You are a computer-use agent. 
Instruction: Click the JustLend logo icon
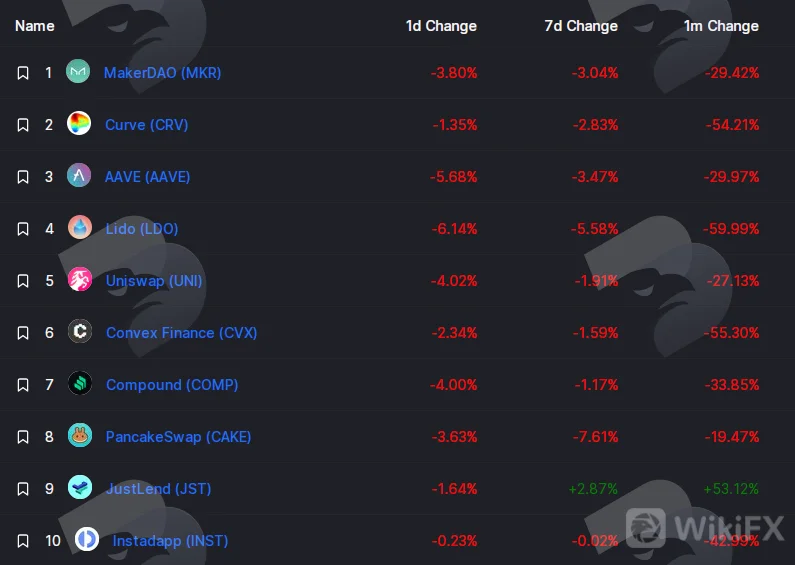click(80, 487)
